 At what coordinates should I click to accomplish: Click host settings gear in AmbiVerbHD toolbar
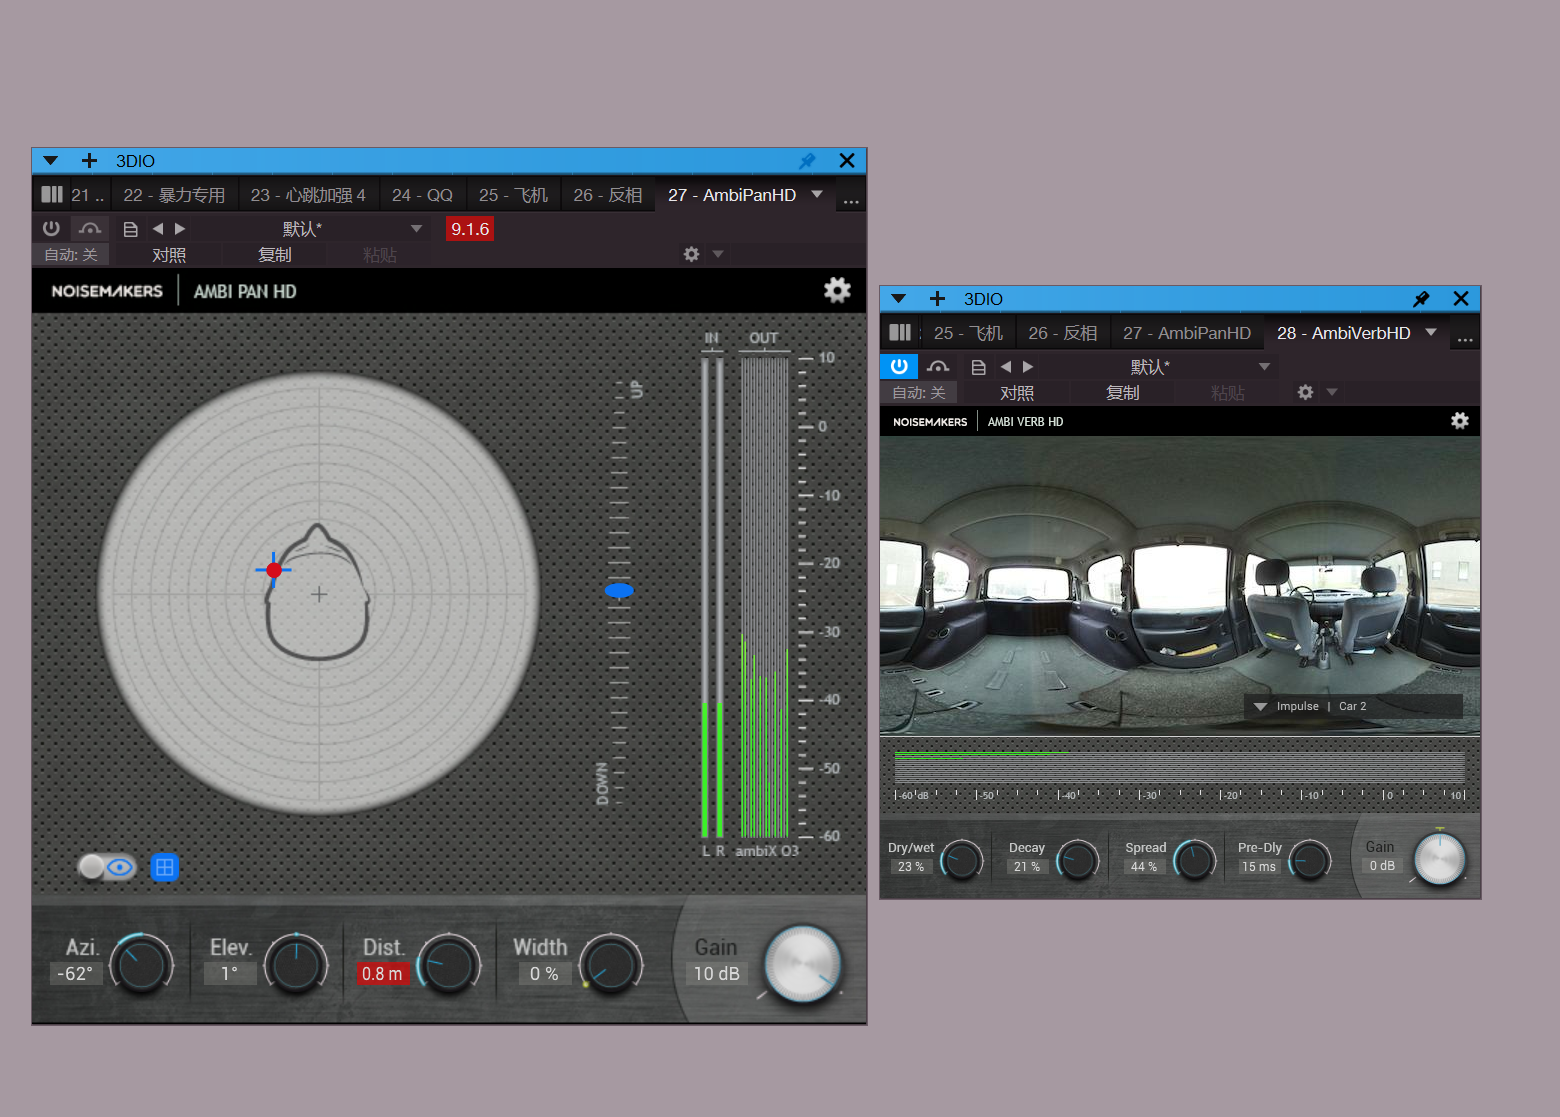(x=1305, y=392)
